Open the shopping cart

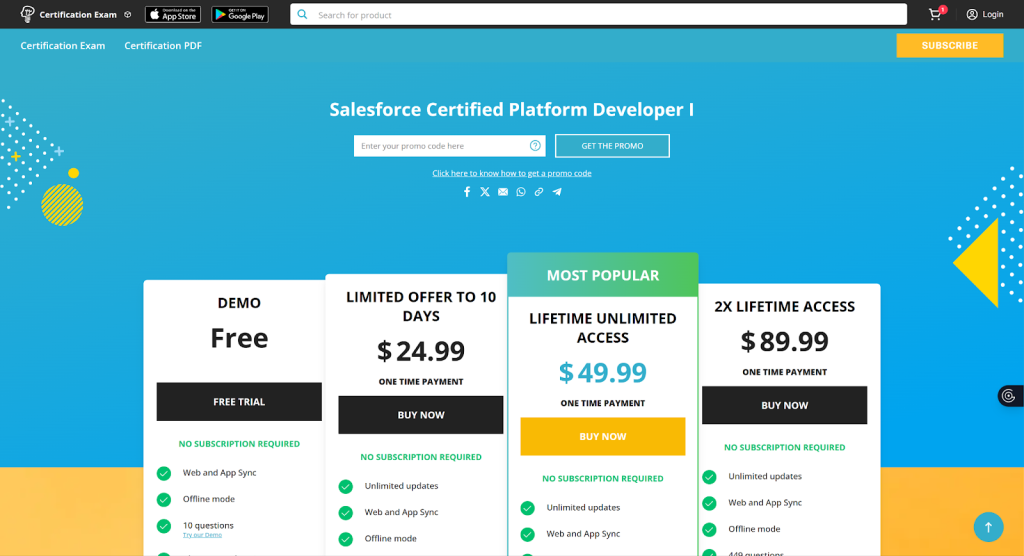tap(935, 14)
